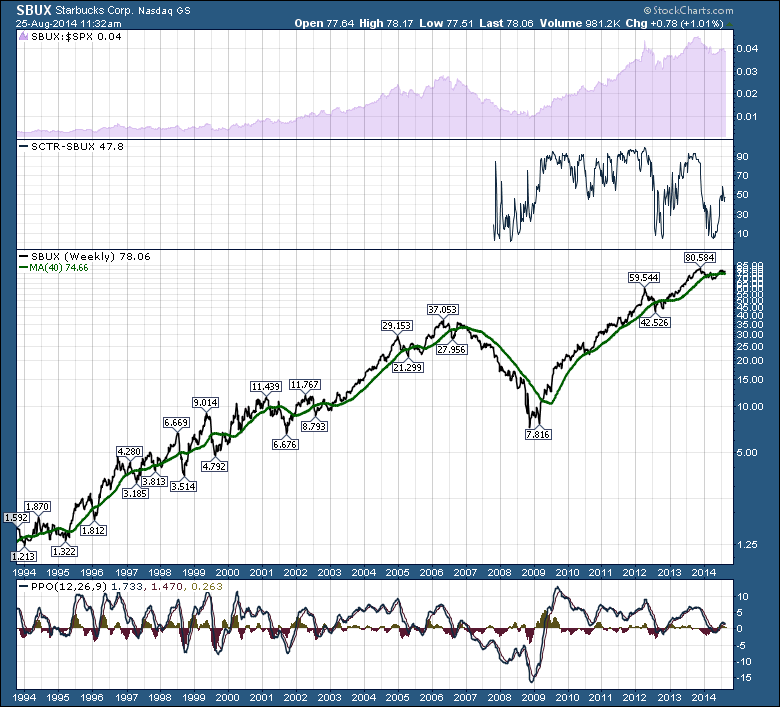Click the 42.526 price low label

click(654, 322)
